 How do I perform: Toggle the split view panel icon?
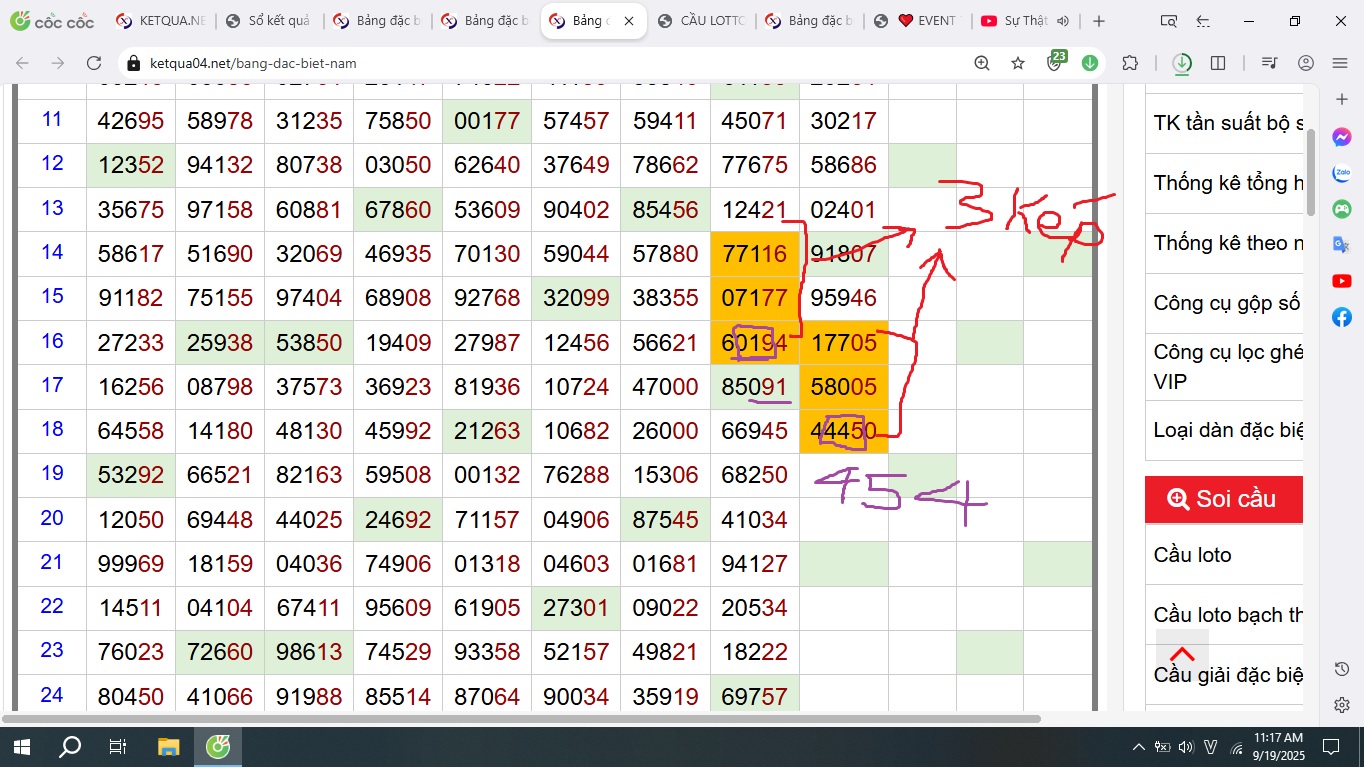(x=1218, y=63)
